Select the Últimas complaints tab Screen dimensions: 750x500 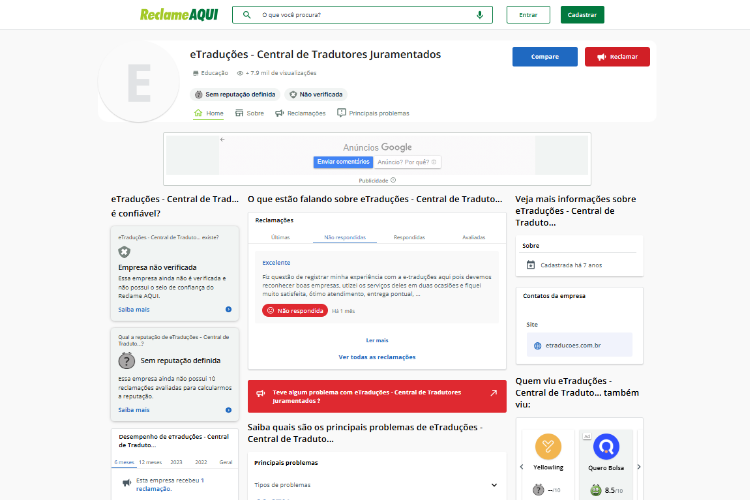coord(280,237)
